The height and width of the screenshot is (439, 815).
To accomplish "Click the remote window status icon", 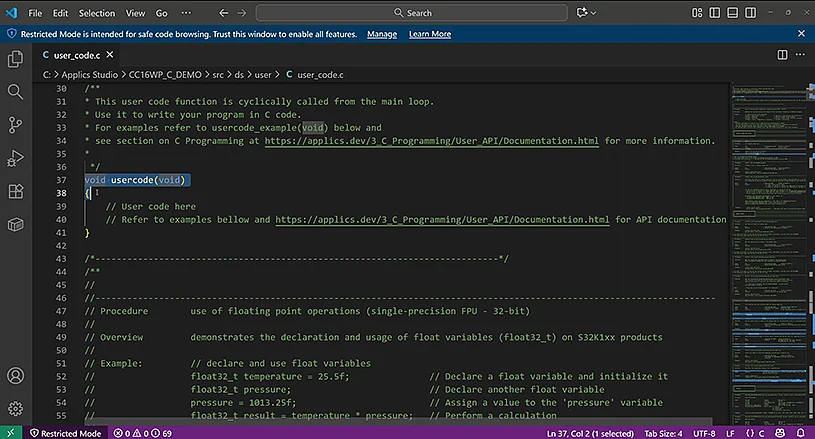I will pos(11,433).
